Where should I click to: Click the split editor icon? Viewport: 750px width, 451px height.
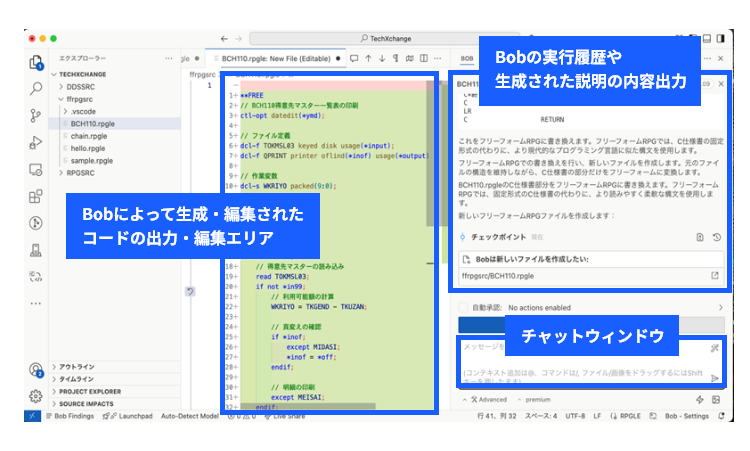click(424, 58)
